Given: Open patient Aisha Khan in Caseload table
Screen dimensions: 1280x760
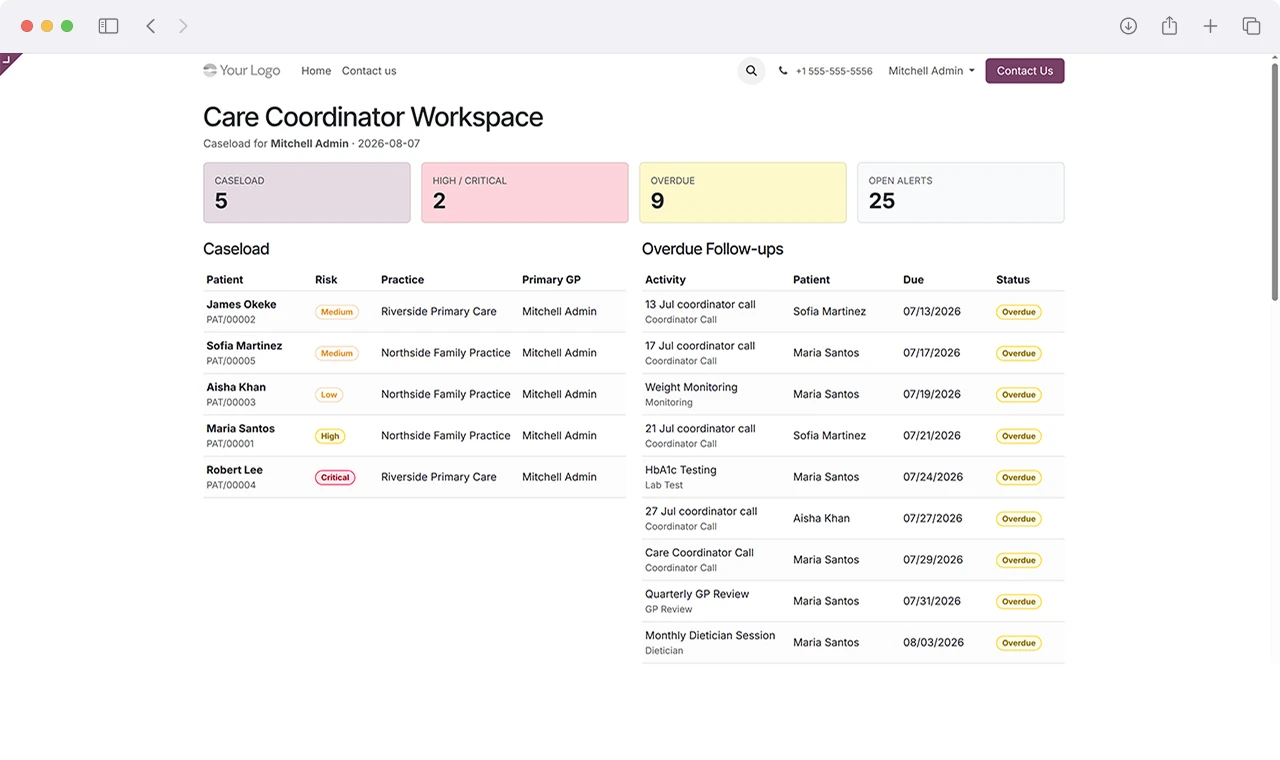Looking at the screenshot, I should tap(236, 387).
